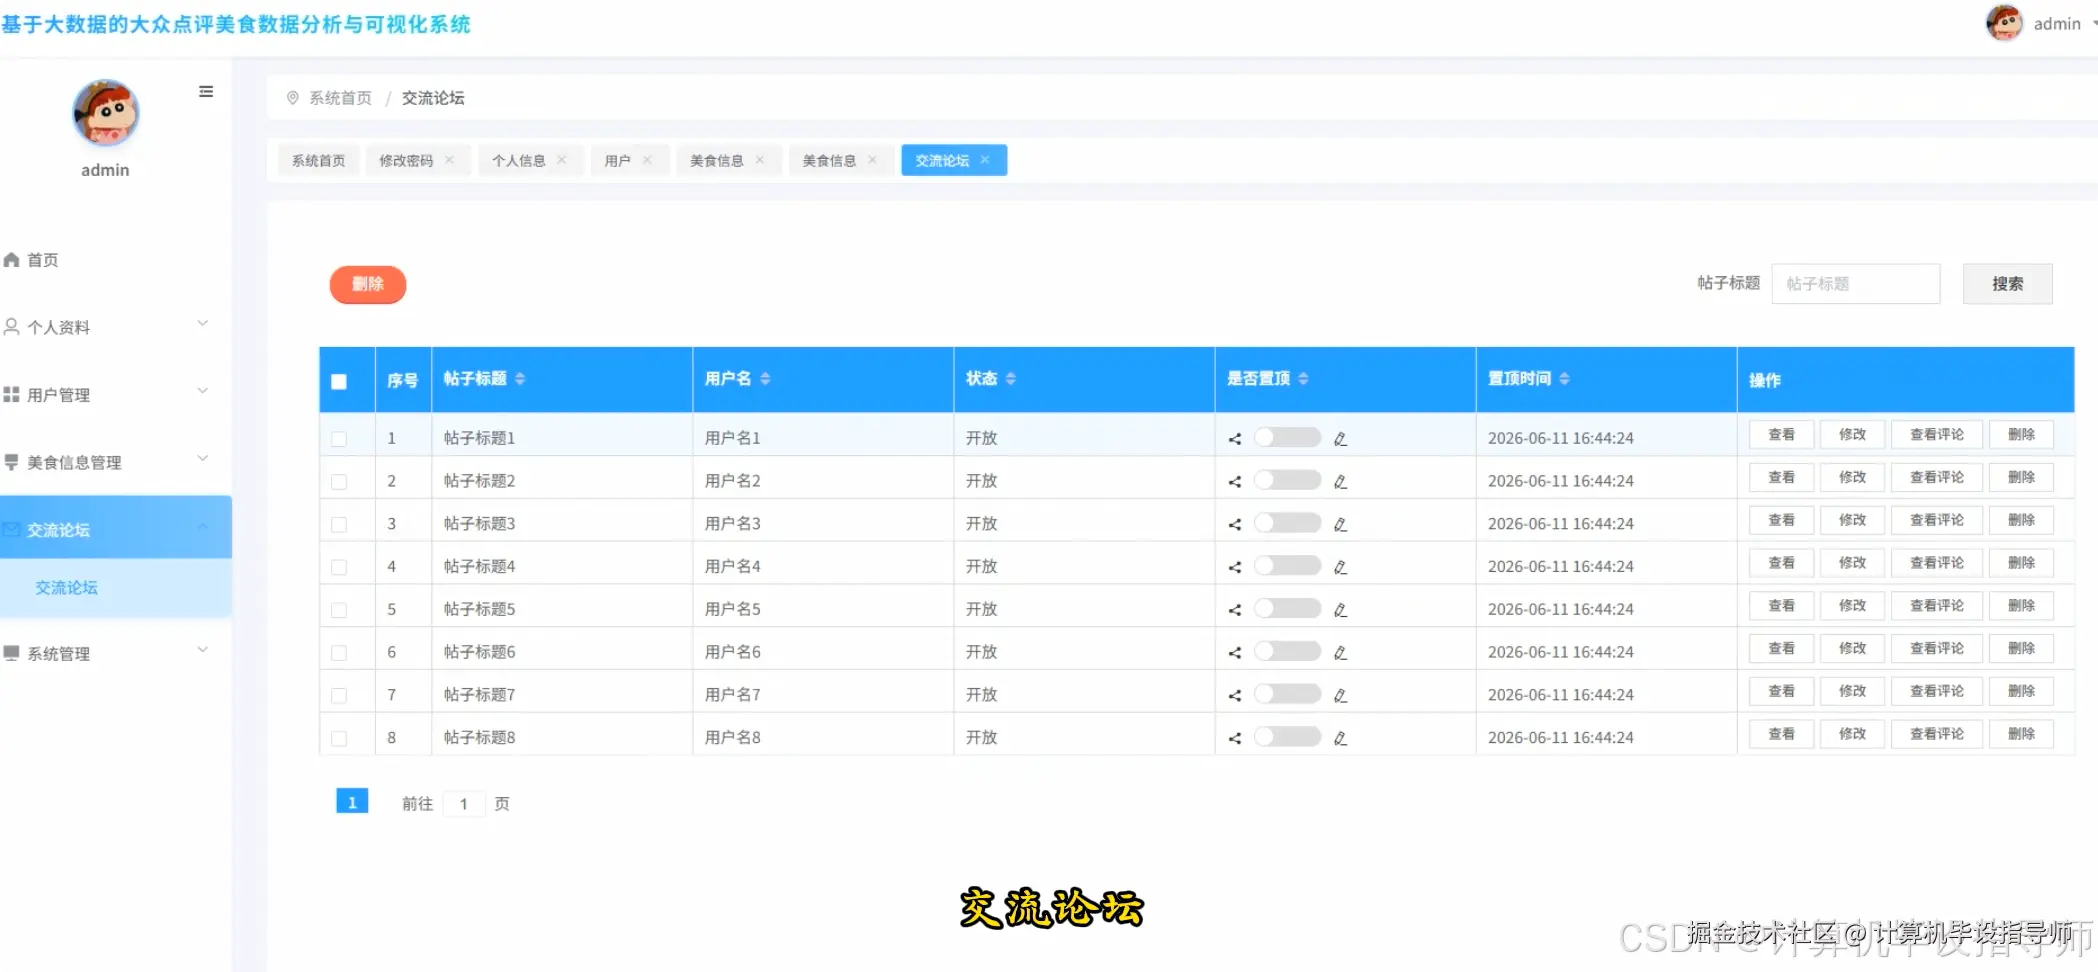Check the checkbox for row 帖子标题8
This screenshot has height=972, width=2098.
(339, 739)
